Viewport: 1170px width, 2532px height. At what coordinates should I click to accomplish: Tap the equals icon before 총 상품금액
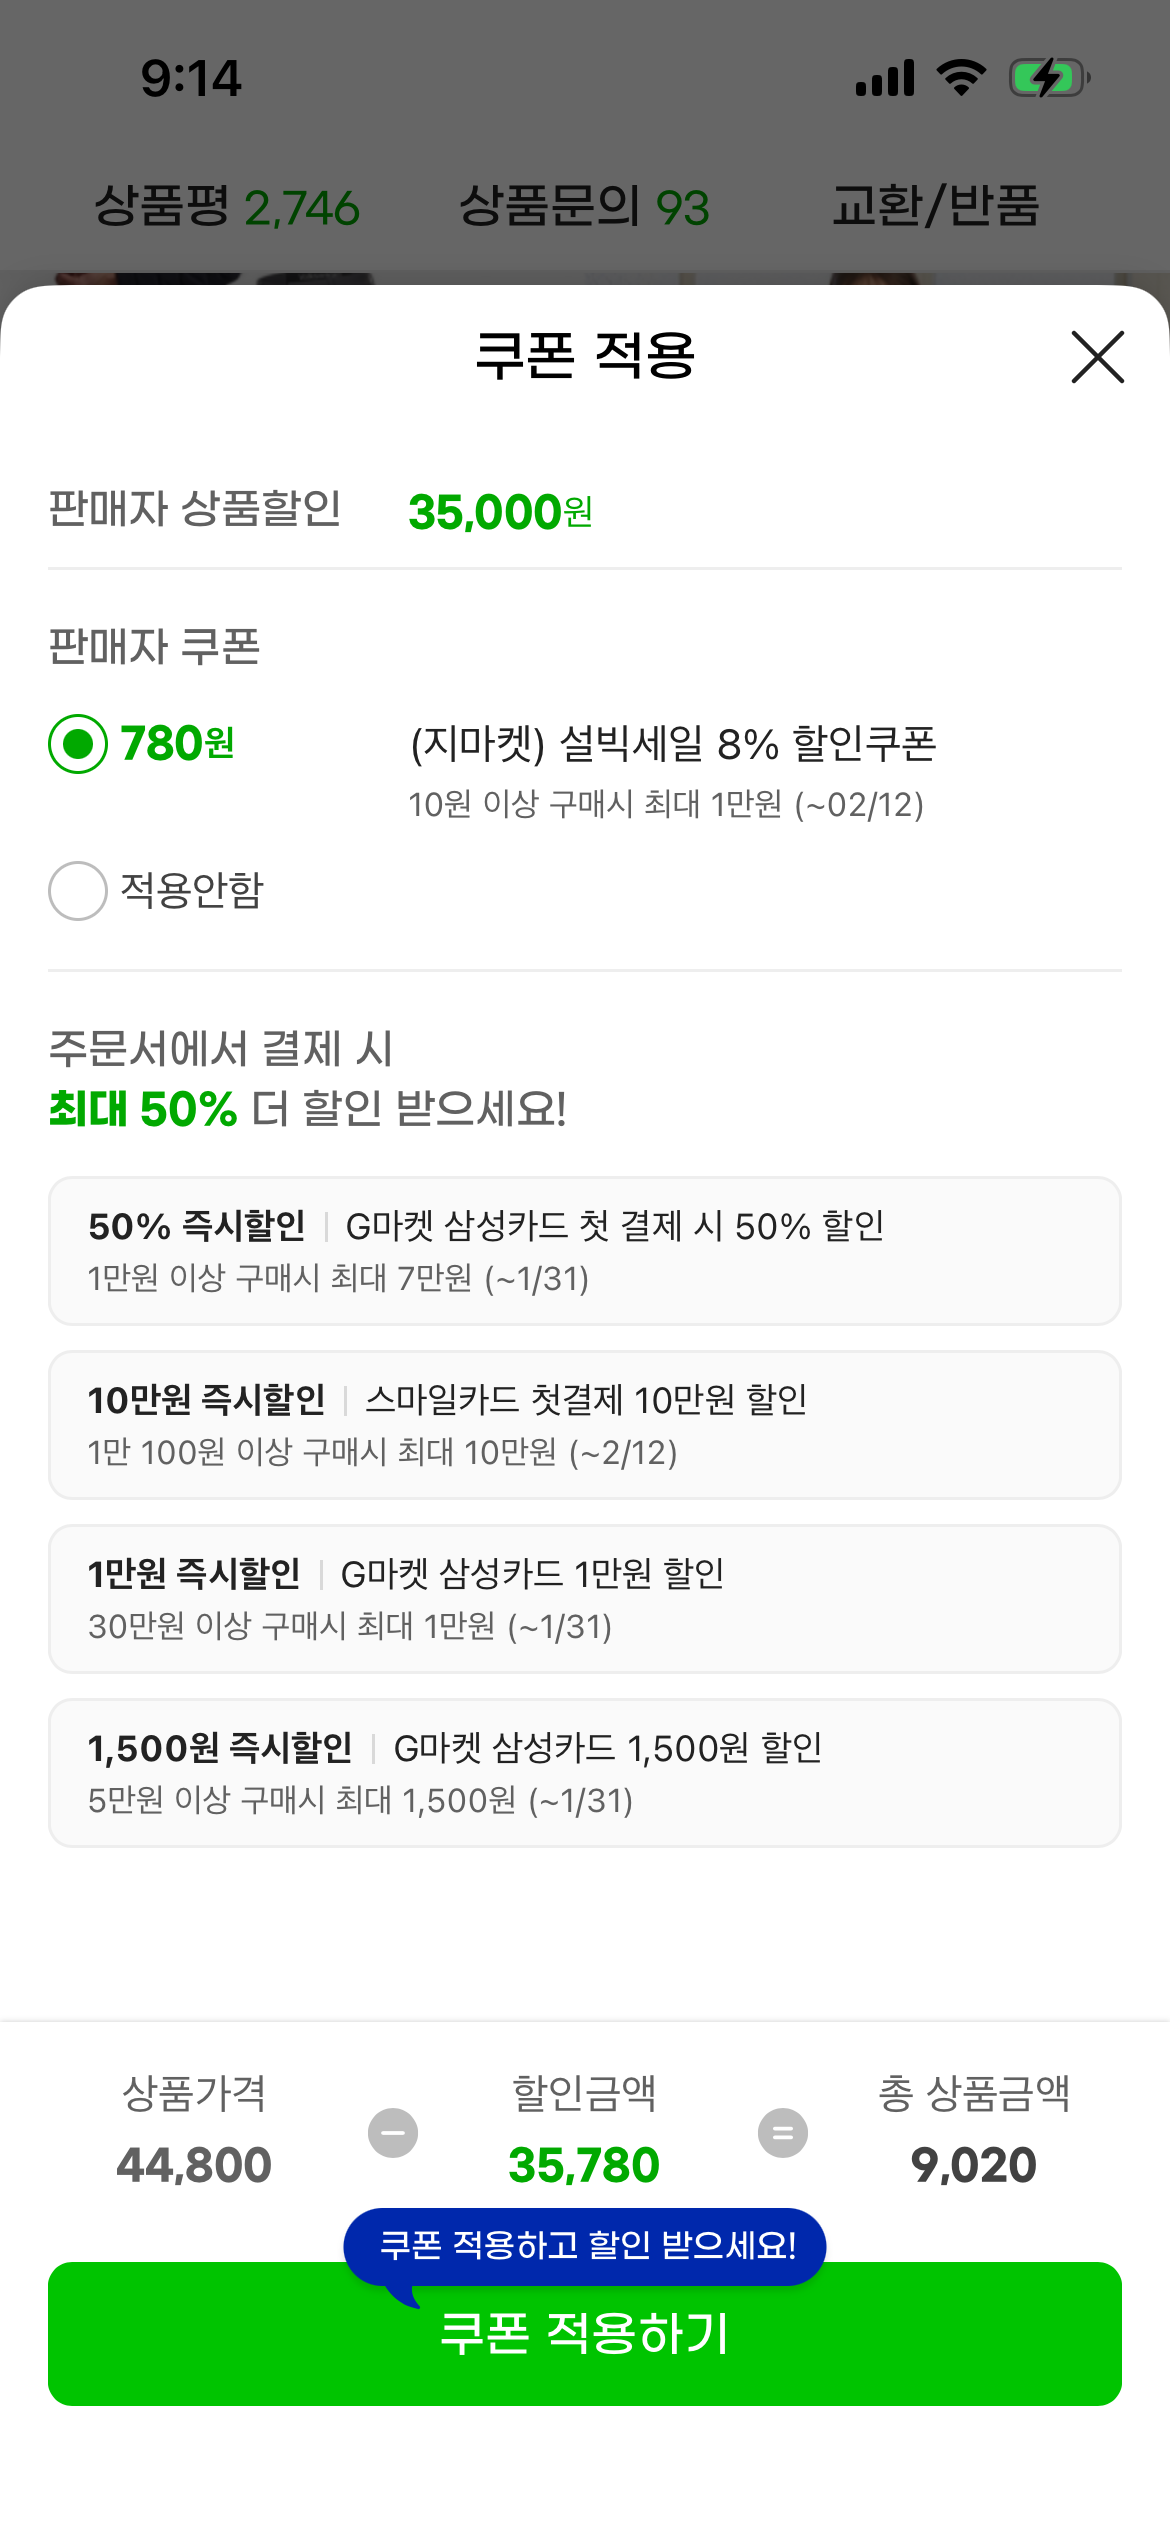coord(783,2133)
